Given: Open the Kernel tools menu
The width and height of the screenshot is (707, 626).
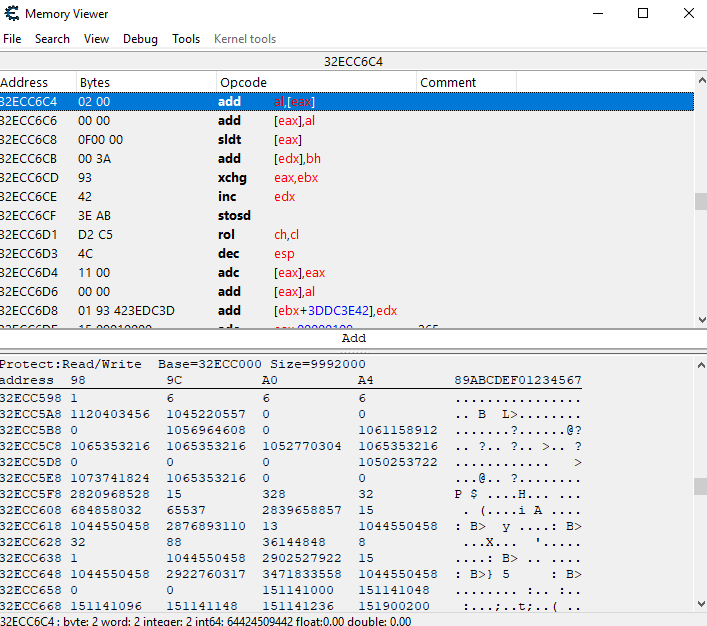Looking at the screenshot, I should pos(245,39).
